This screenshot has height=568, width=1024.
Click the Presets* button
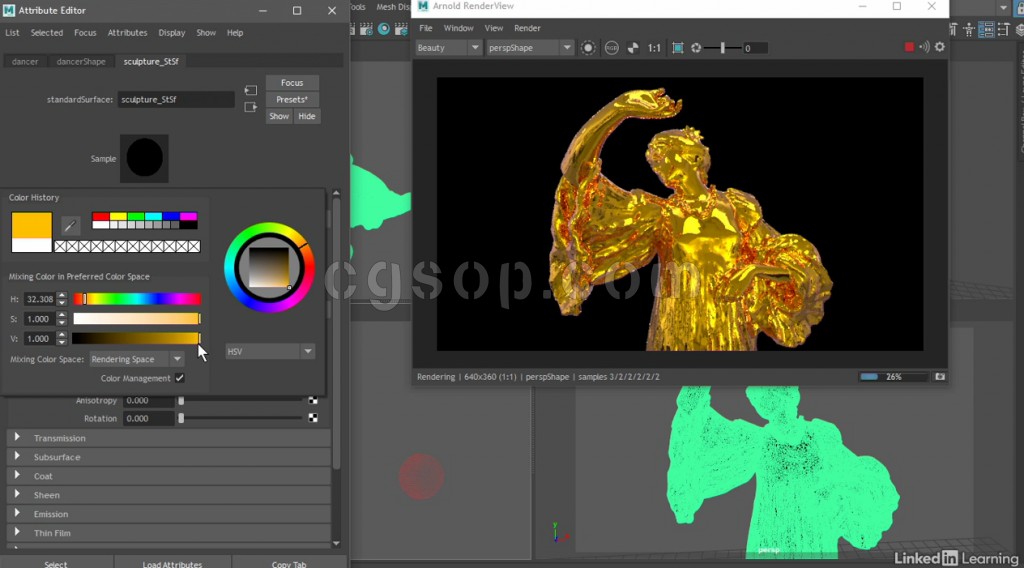coord(292,99)
